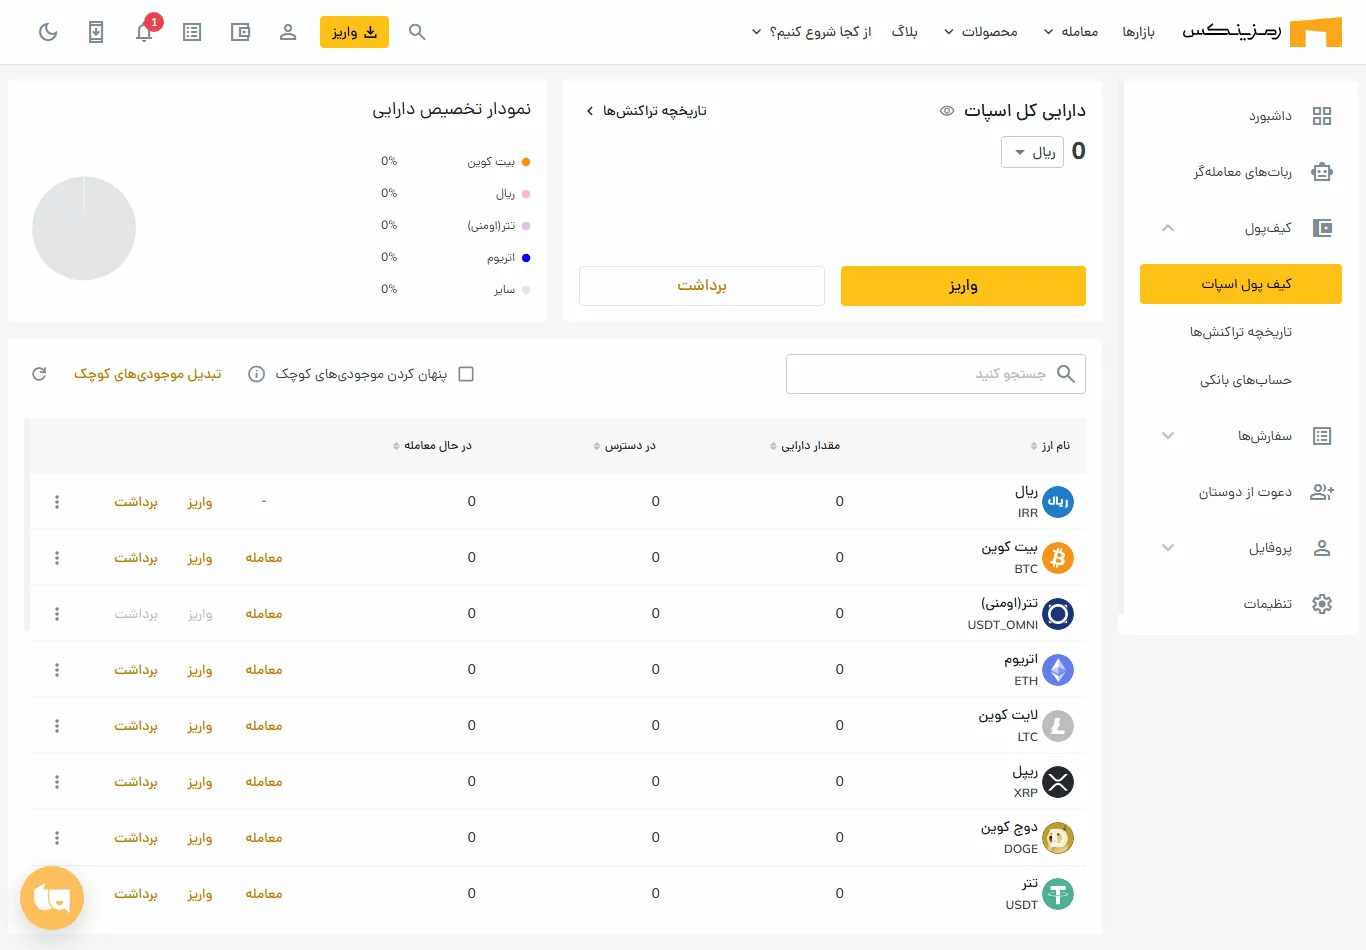Open more options for ریپل row

(57, 782)
